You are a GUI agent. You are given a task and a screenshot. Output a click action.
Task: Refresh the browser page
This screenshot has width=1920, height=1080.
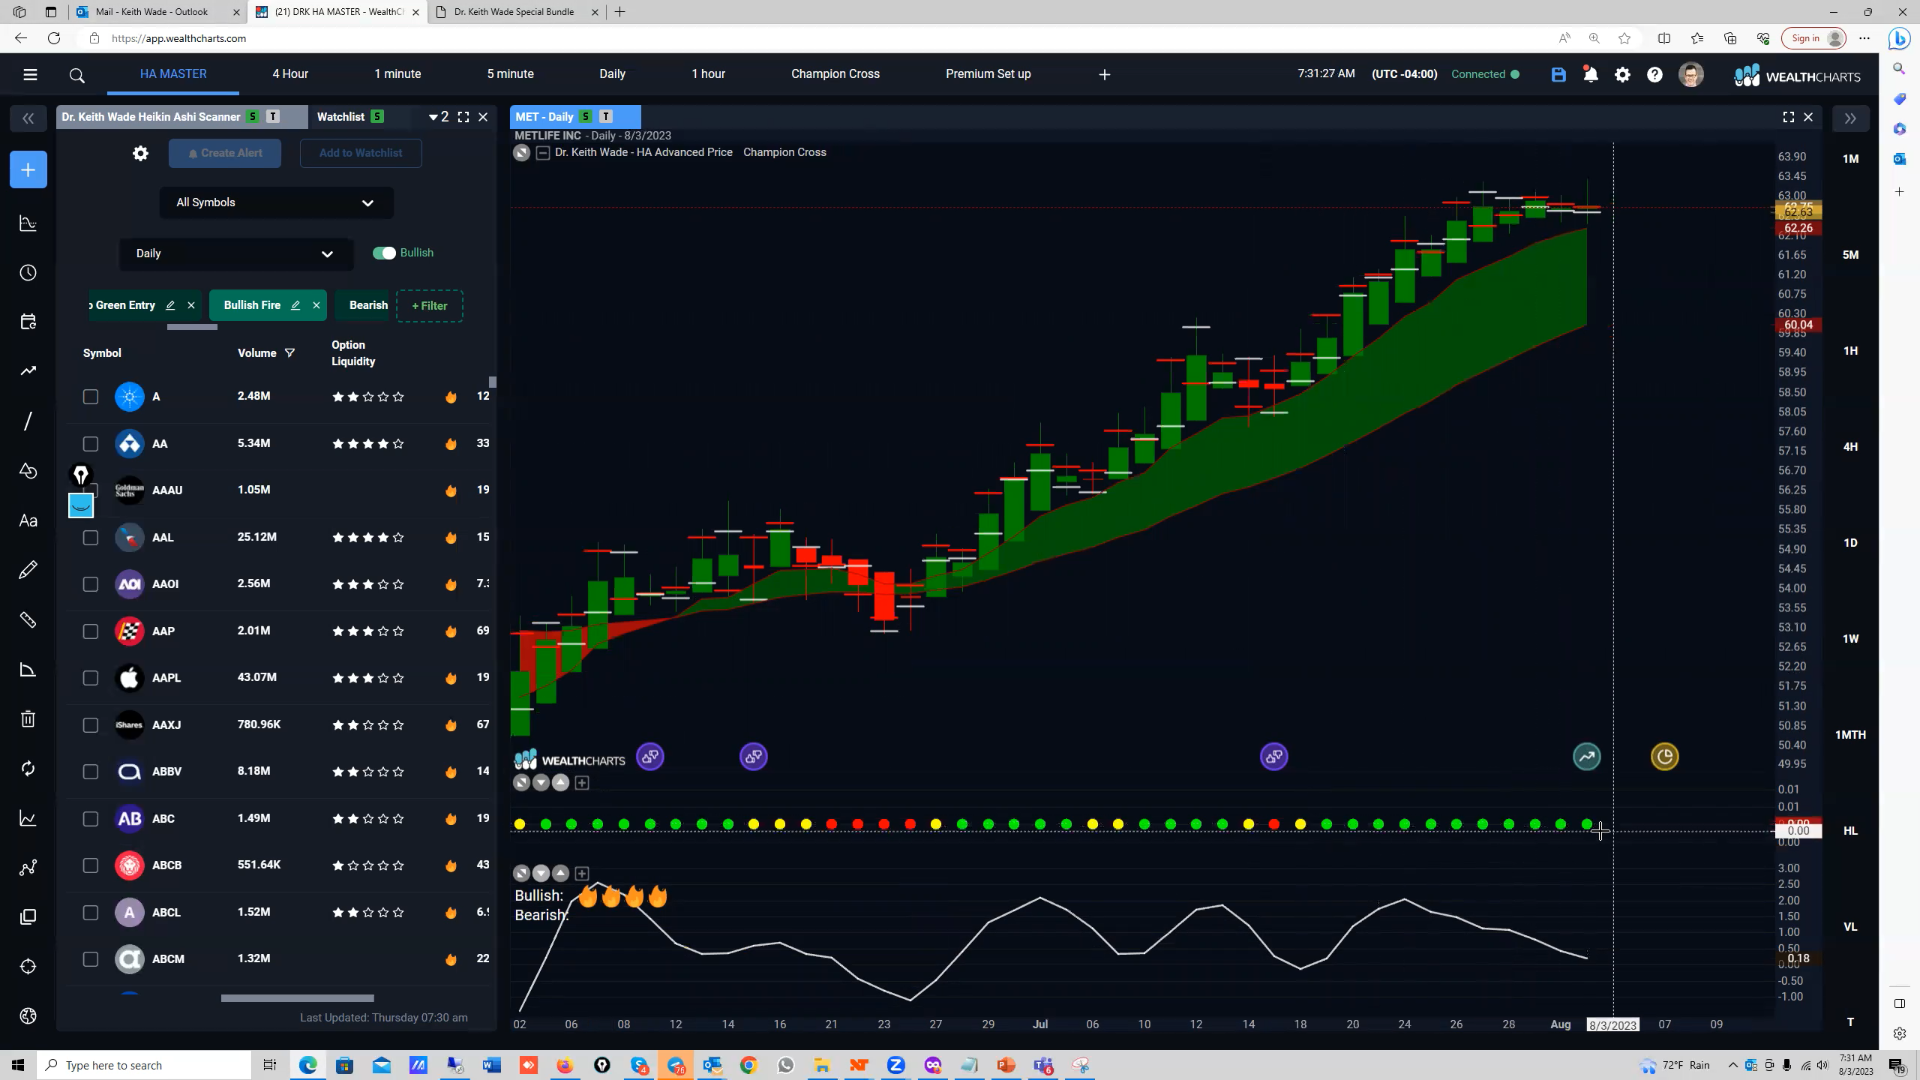pos(54,38)
